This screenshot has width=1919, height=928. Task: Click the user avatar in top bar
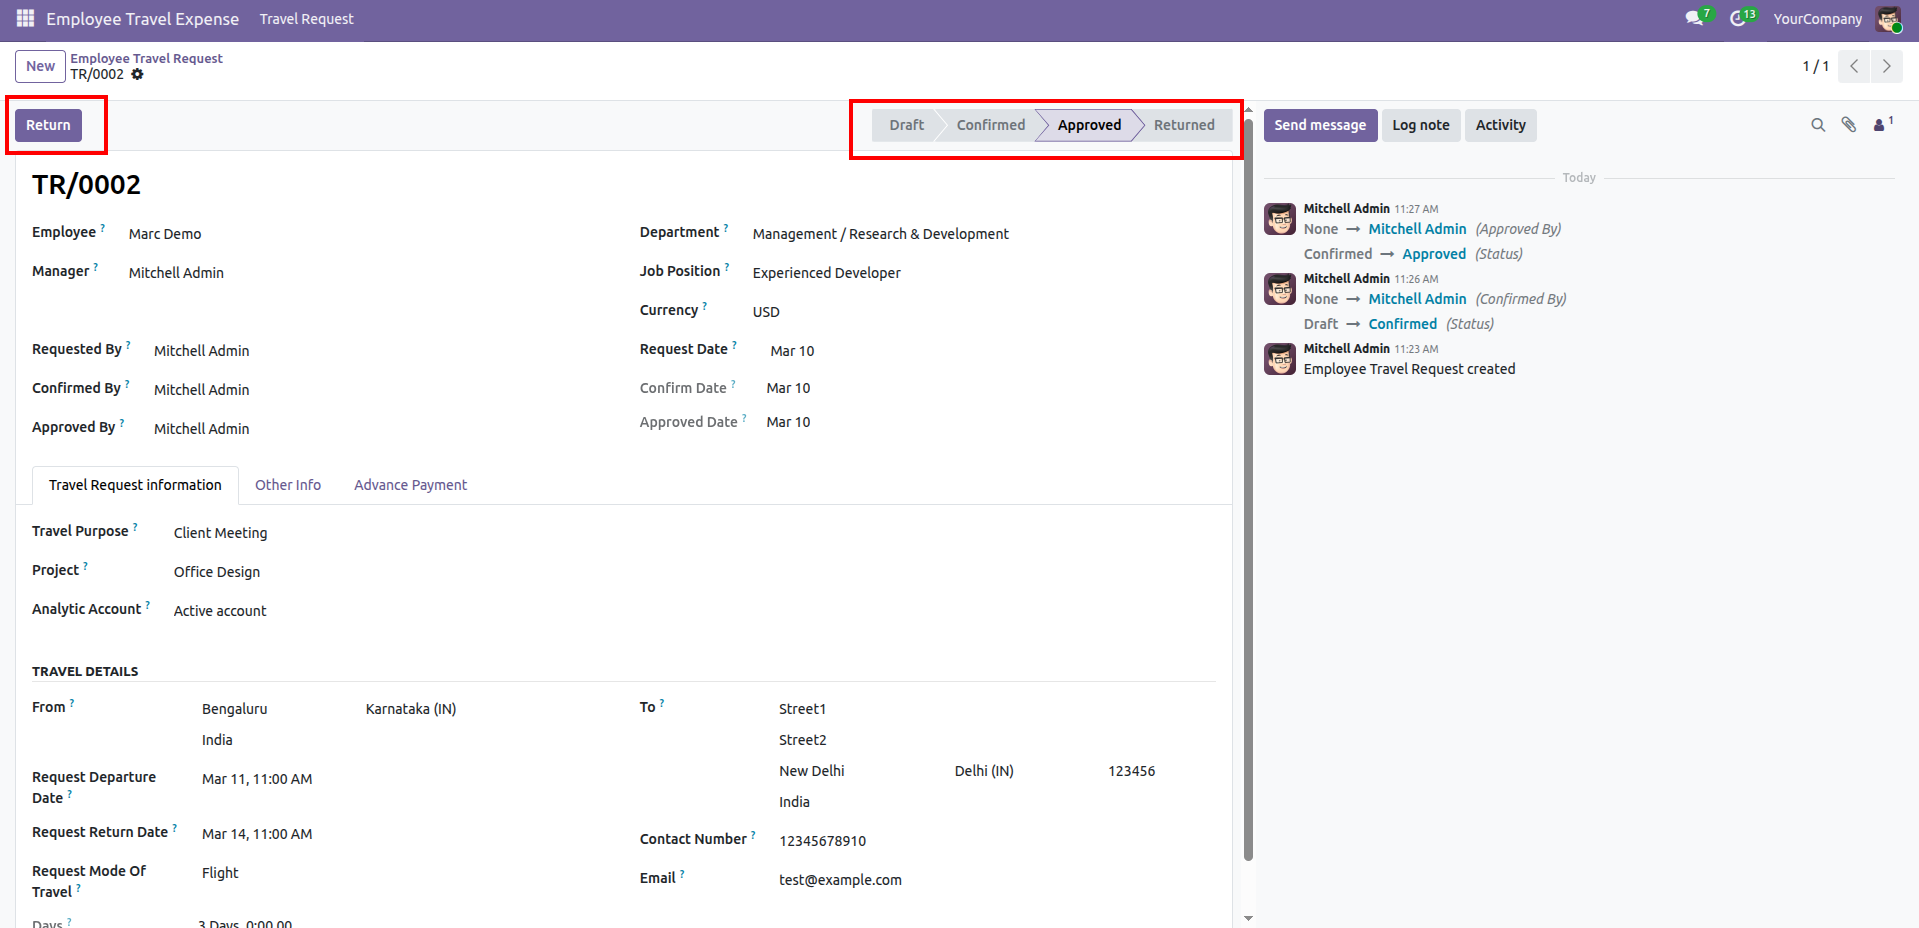pyautogui.click(x=1887, y=19)
